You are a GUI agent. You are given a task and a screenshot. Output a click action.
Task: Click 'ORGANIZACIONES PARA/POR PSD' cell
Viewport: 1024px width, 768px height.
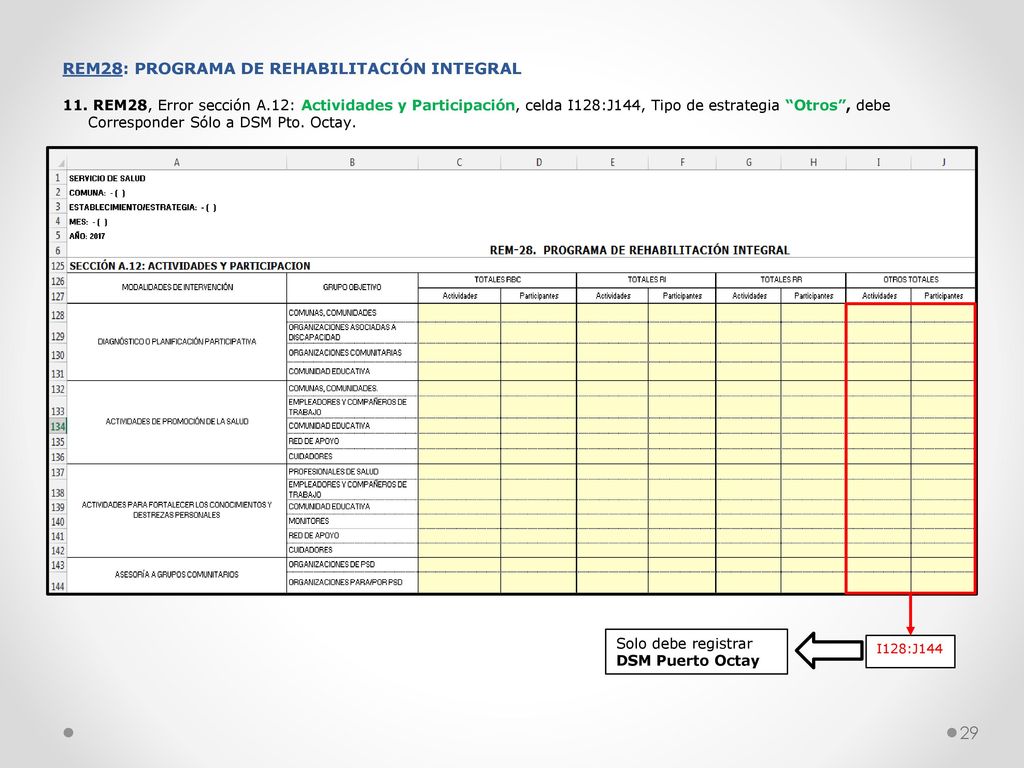[352, 582]
